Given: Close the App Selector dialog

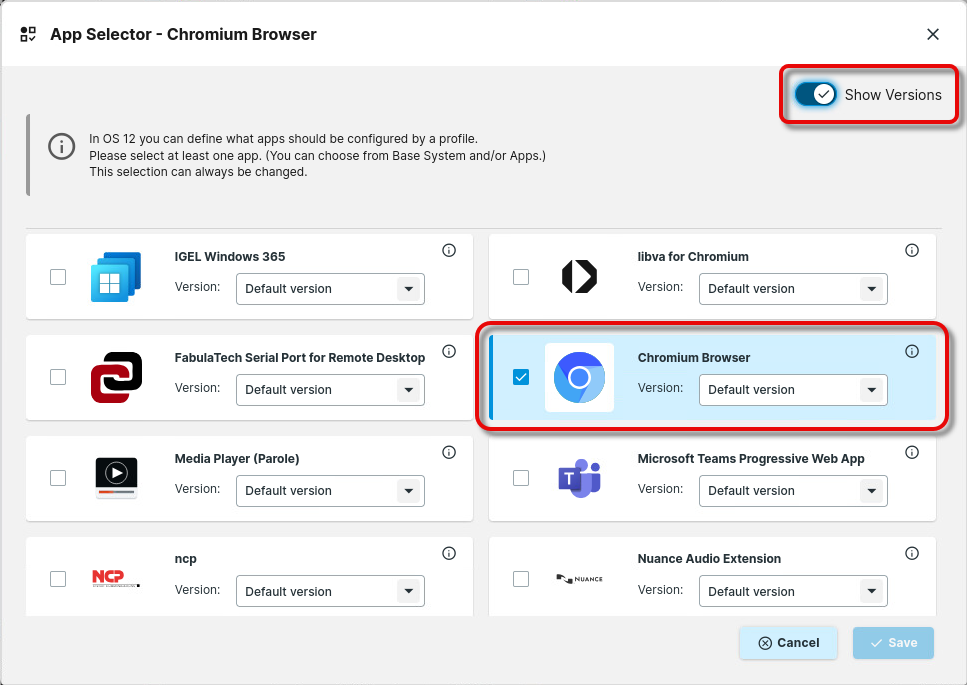Looking at the screenshot, I should pos(933,34).
